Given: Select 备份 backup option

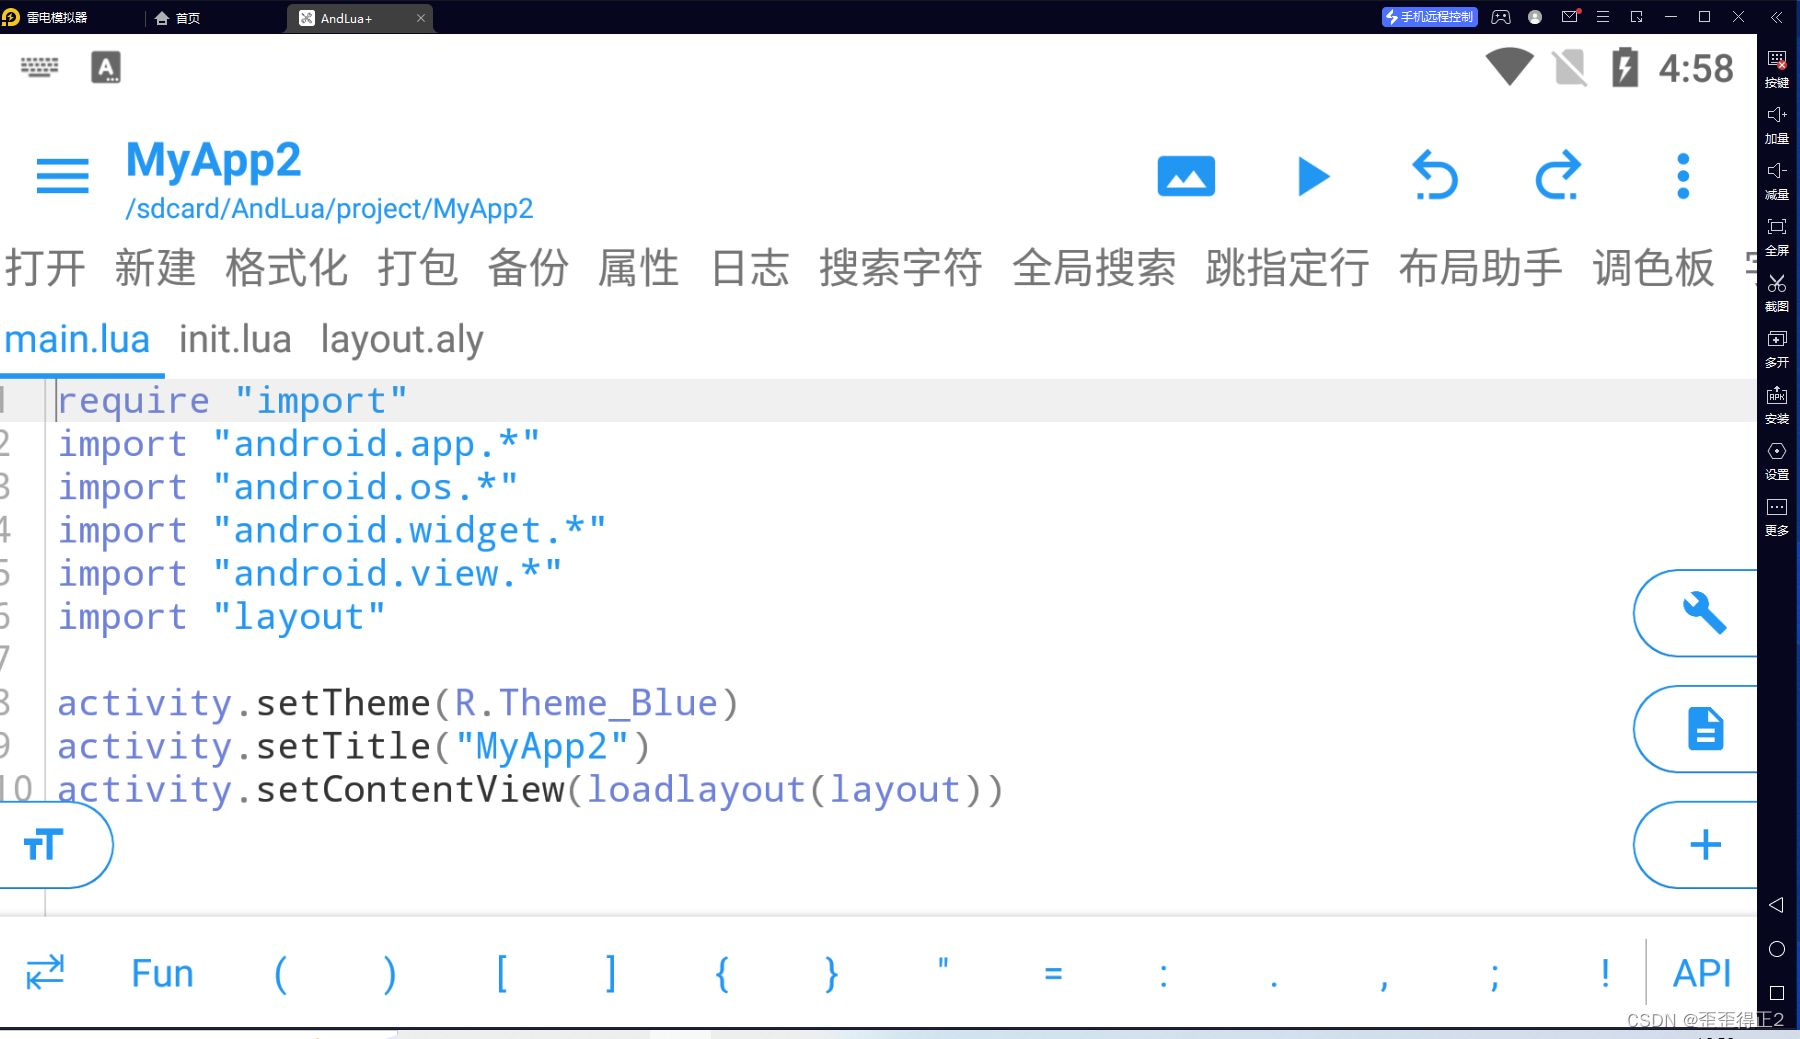Looking at the screenshot, I should tap(528, 268).
